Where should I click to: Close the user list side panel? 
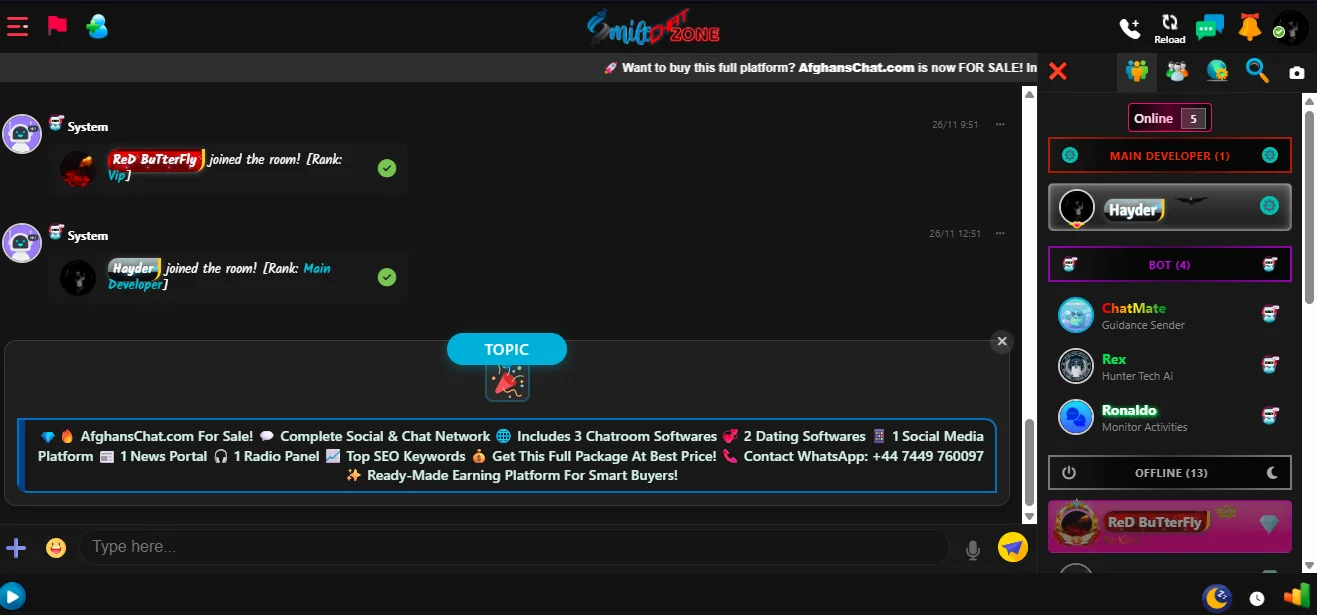[1058, 71]
